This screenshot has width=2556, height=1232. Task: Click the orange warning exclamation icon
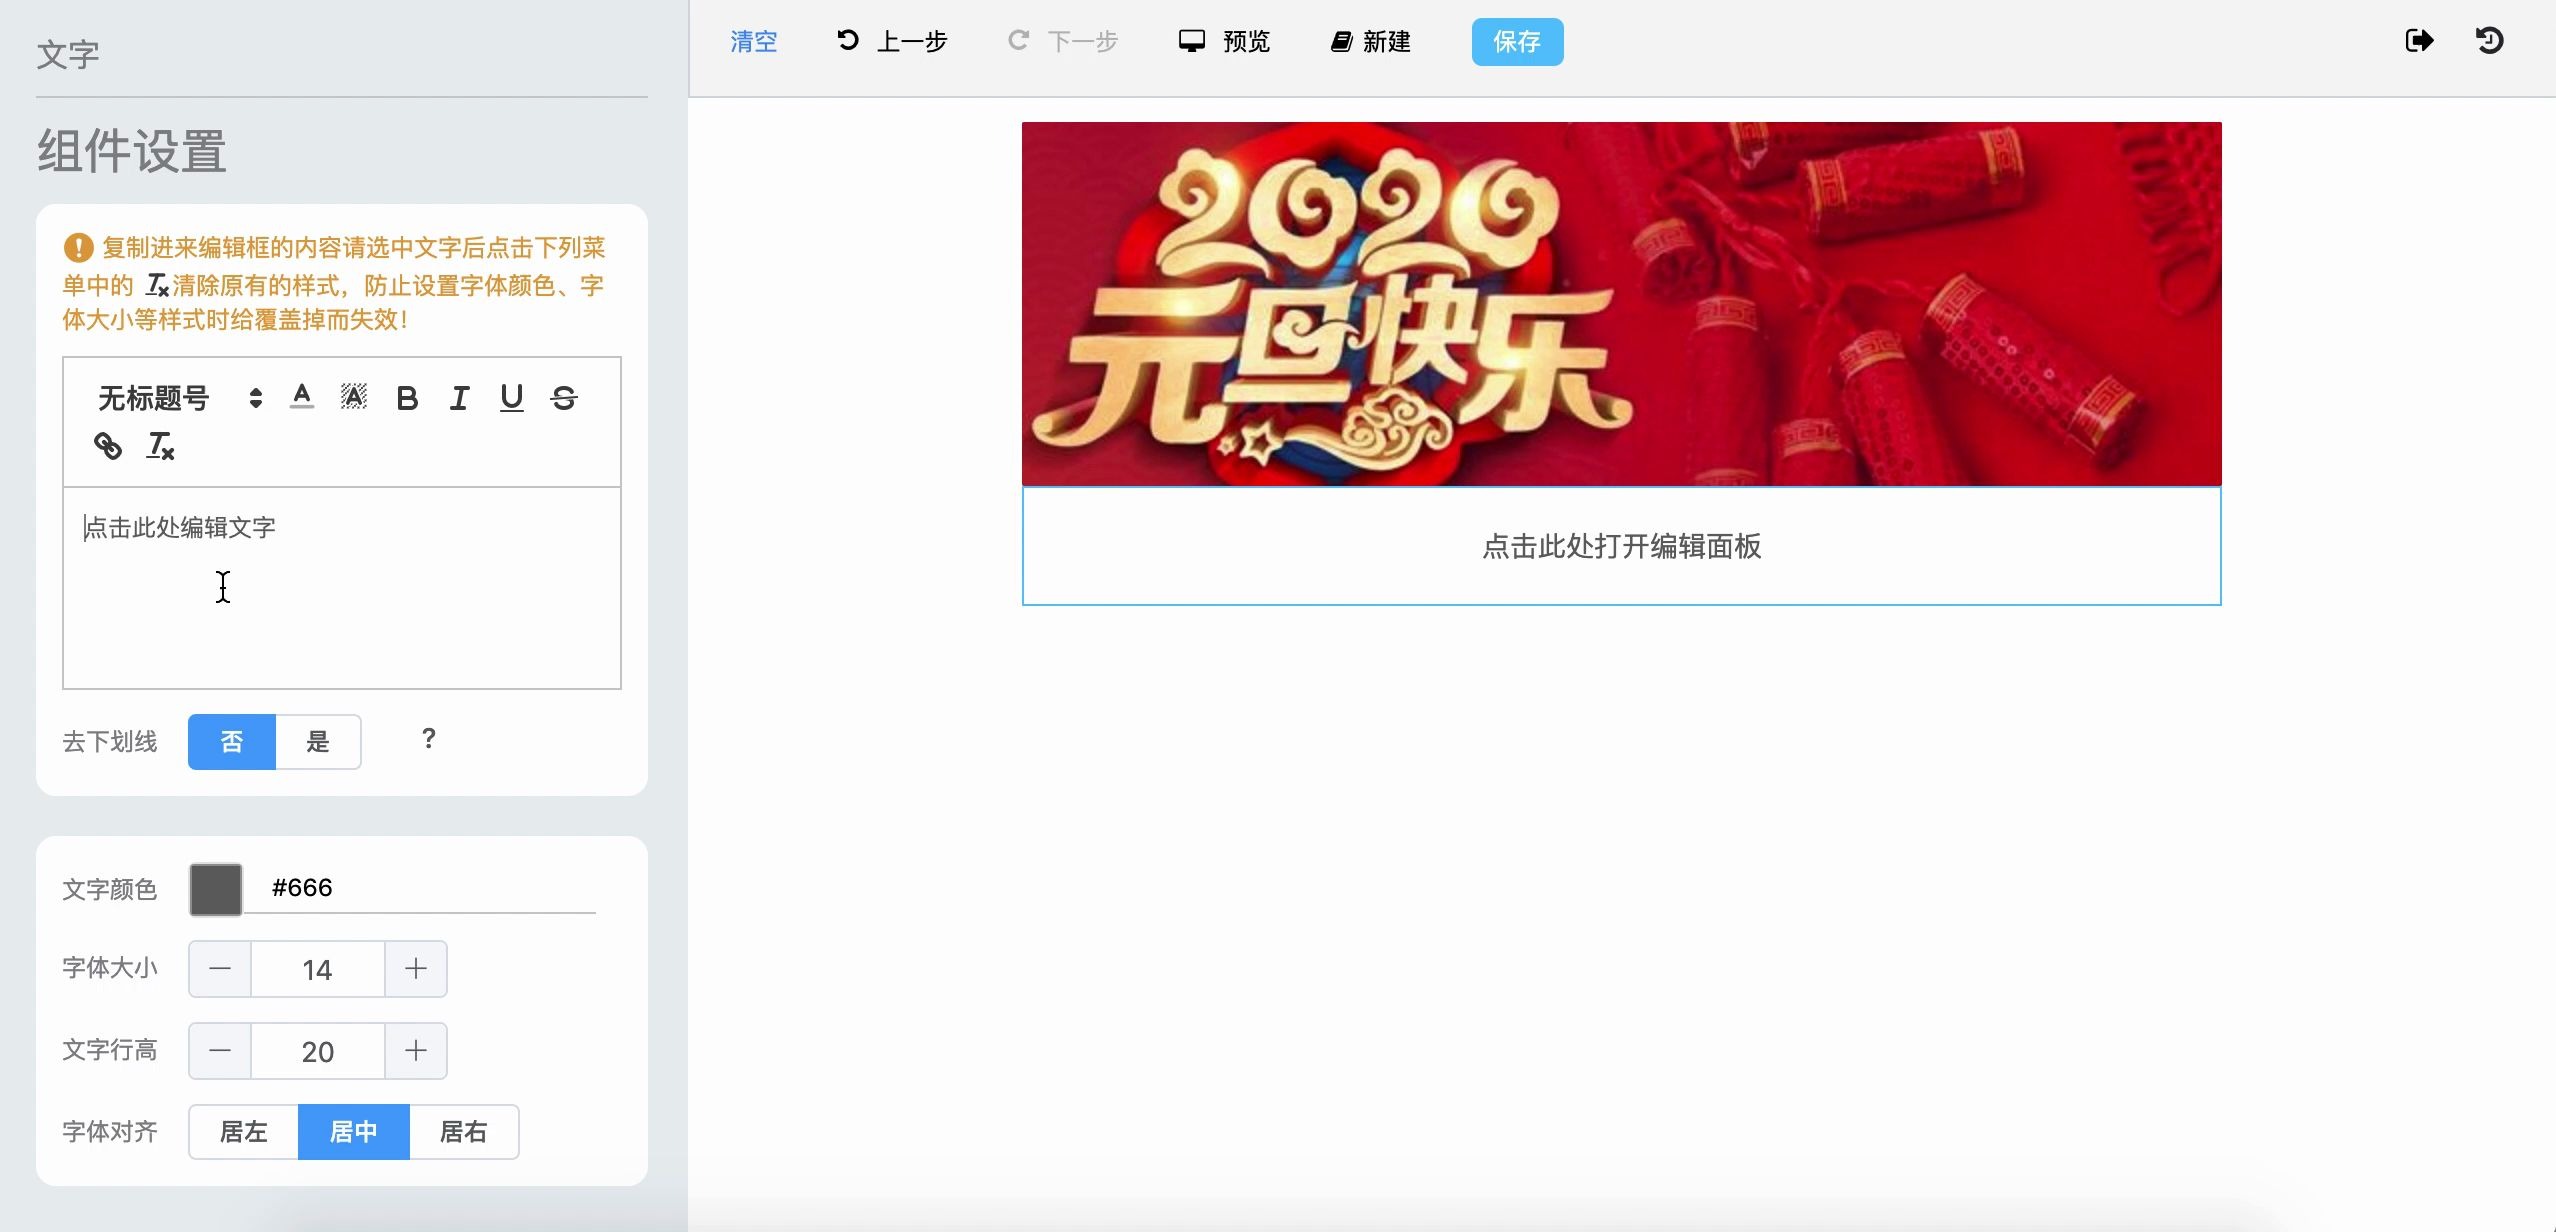(78, 247)
